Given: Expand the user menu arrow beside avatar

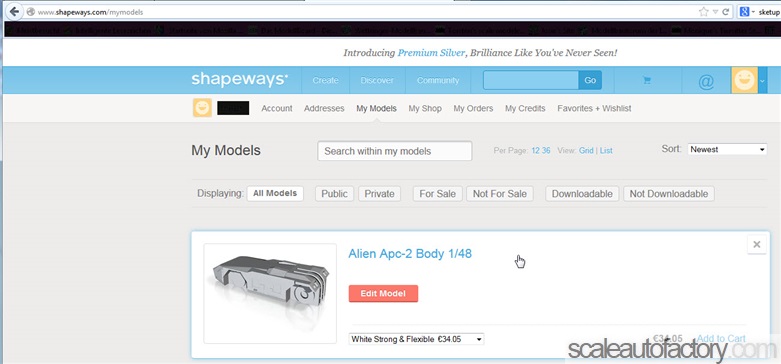Looking at the screenshot, I should pos(763,81).
